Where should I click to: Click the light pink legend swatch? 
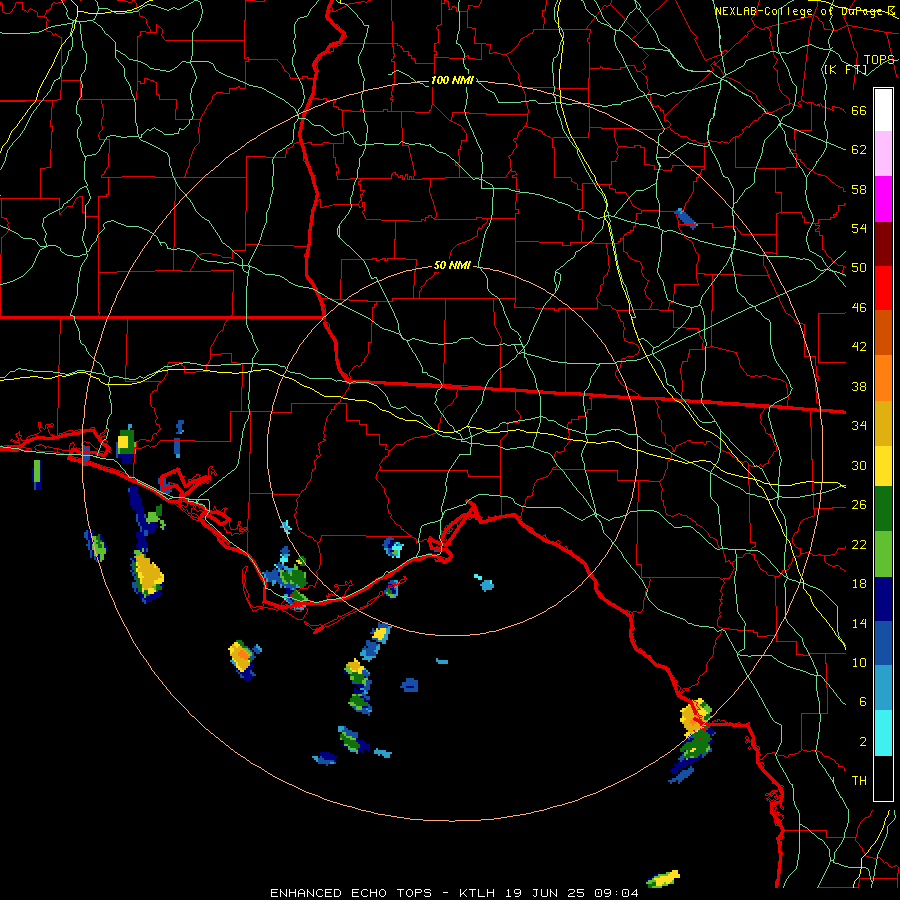(883, 154)
